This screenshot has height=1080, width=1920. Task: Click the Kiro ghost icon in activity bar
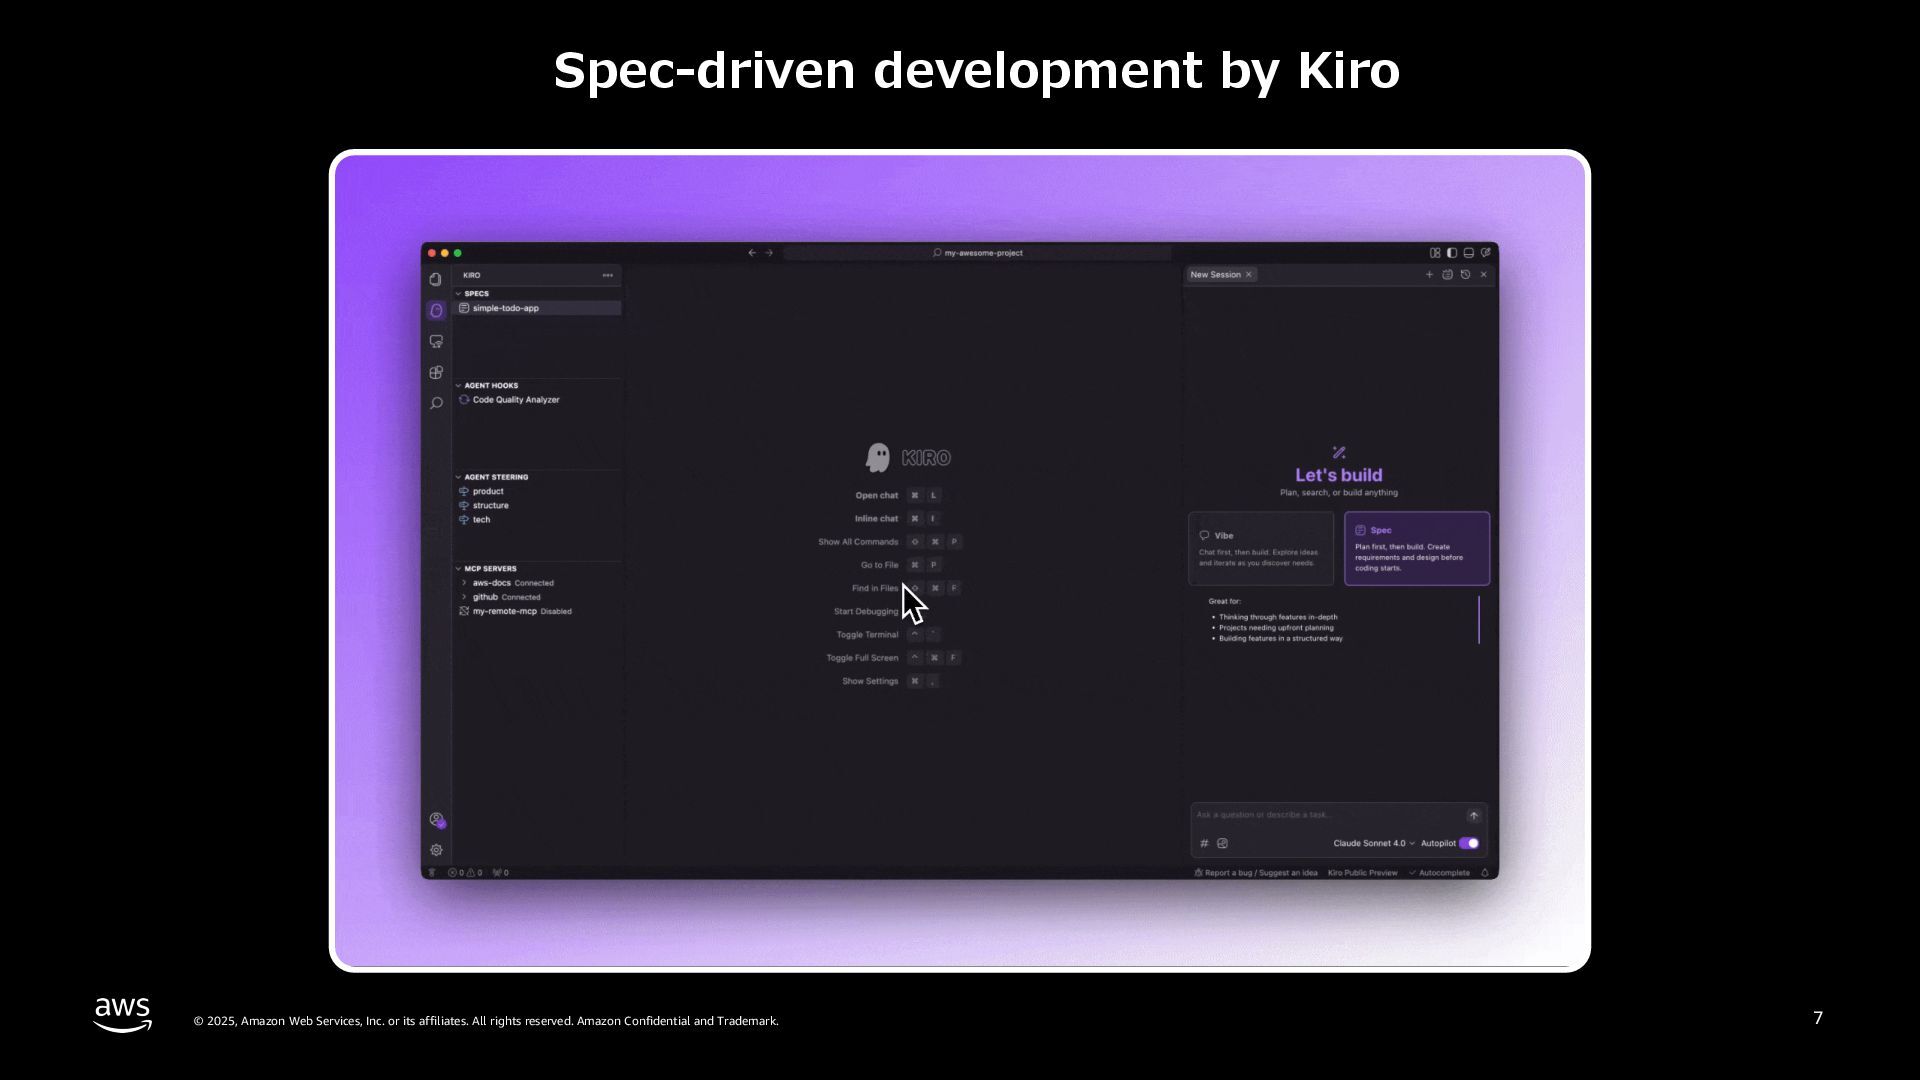[x=436, y=311]
